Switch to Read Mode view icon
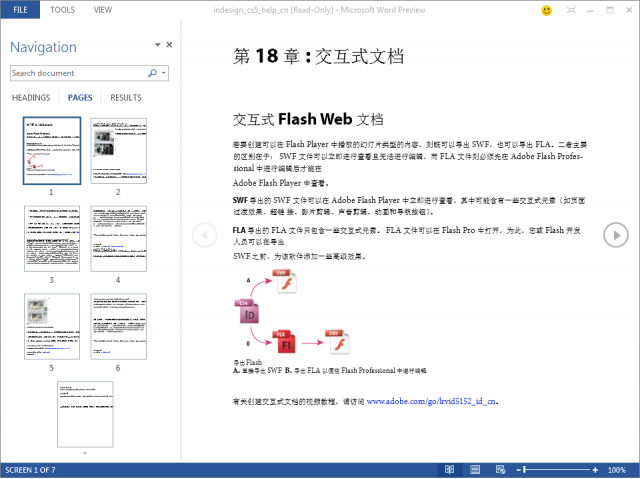The image size is (640, 479). (449, 469)
